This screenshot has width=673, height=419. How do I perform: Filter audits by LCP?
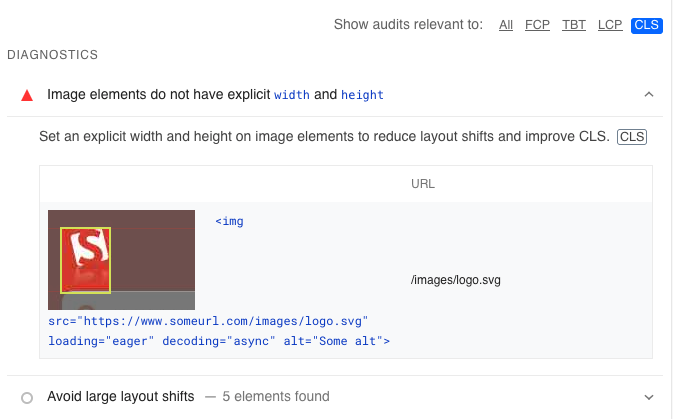click(609, 25)
